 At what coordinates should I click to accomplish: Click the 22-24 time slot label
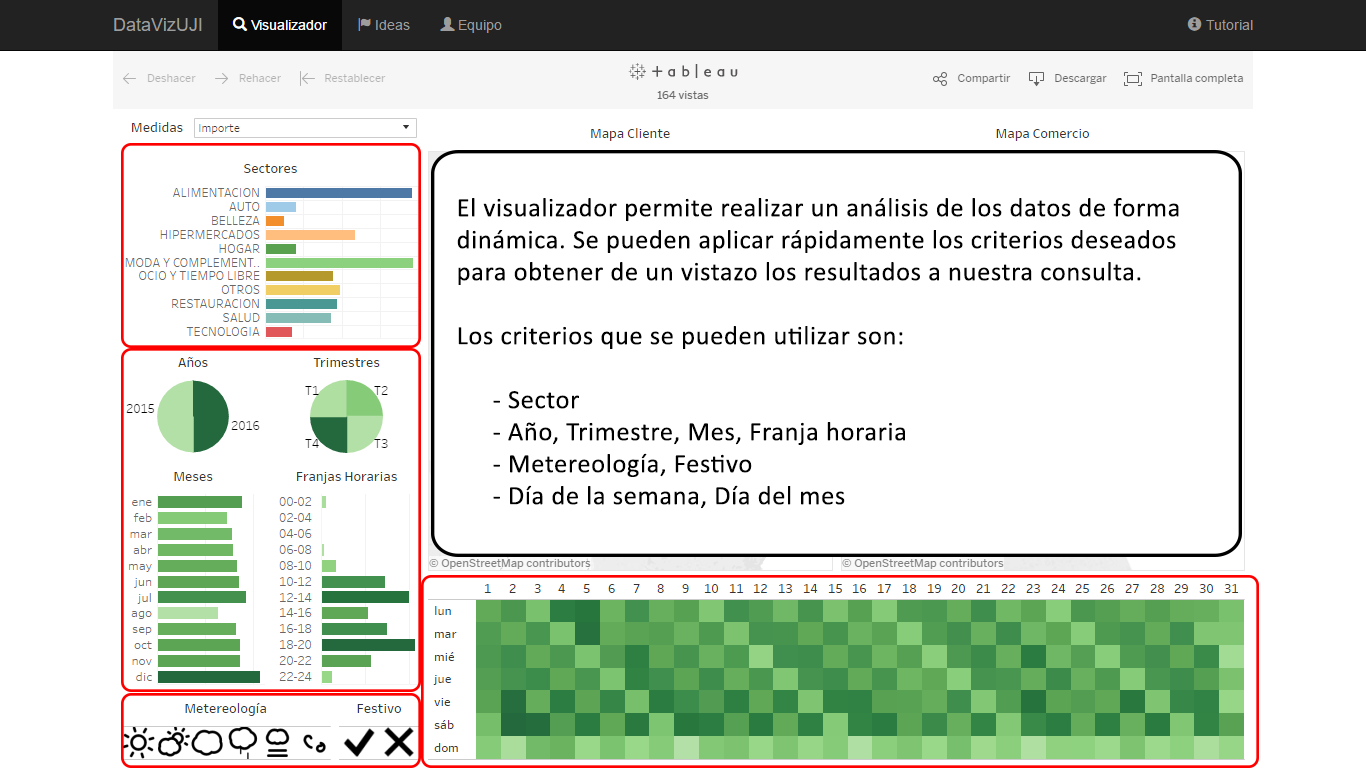tap(295, 677)
